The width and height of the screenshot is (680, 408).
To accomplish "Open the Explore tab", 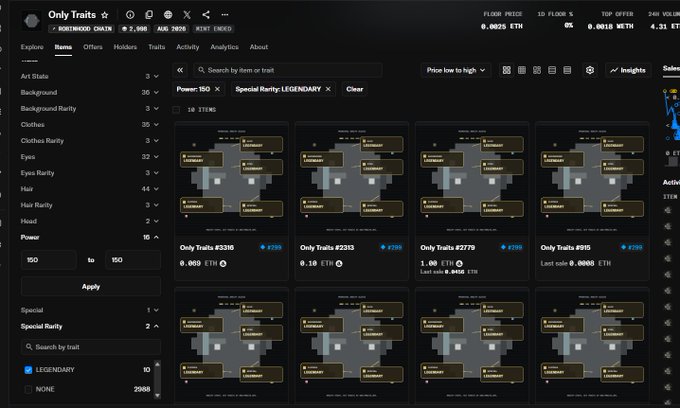I will (32, 47).
